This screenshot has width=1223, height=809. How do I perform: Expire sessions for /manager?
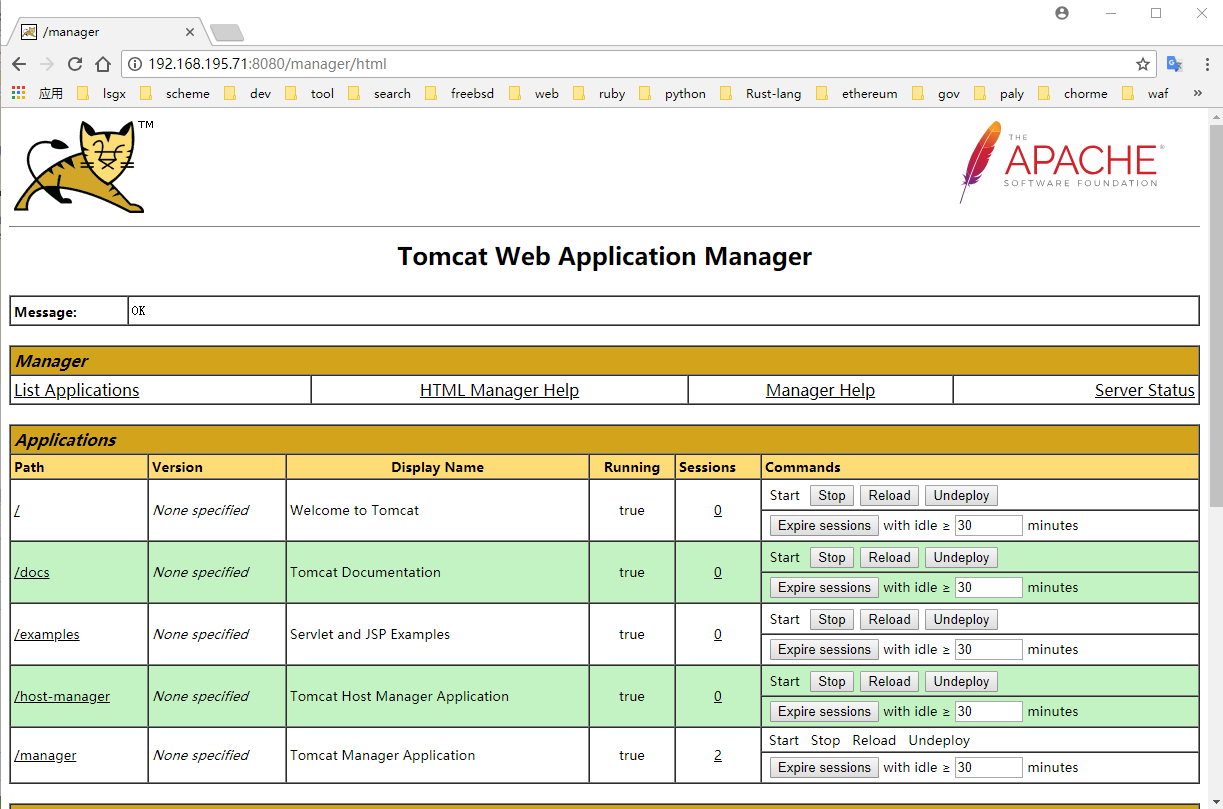pos(824,767)
